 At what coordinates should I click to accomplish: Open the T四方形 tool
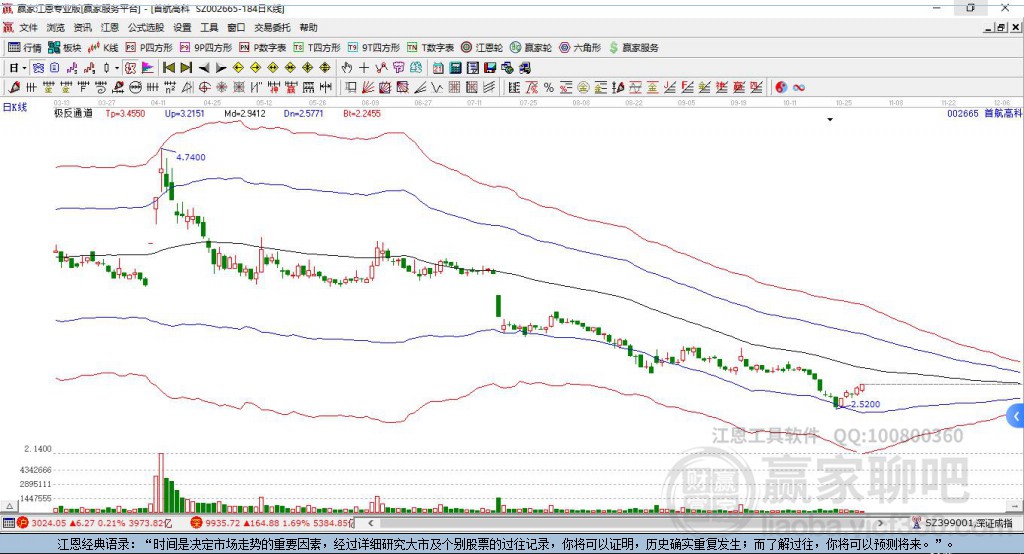tap(317, 48)
